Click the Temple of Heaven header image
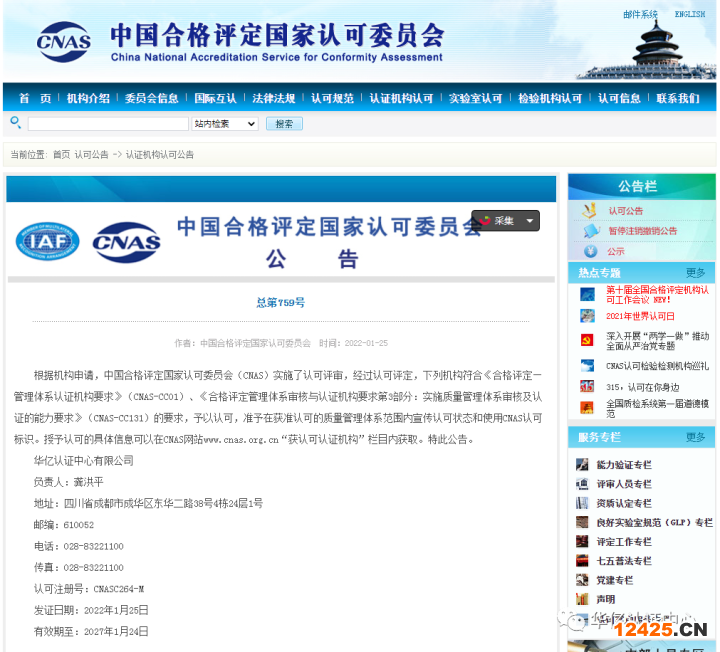 647,51
